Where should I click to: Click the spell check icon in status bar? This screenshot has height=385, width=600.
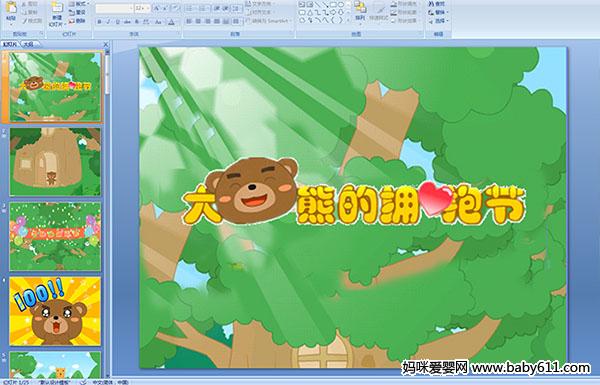83,382
